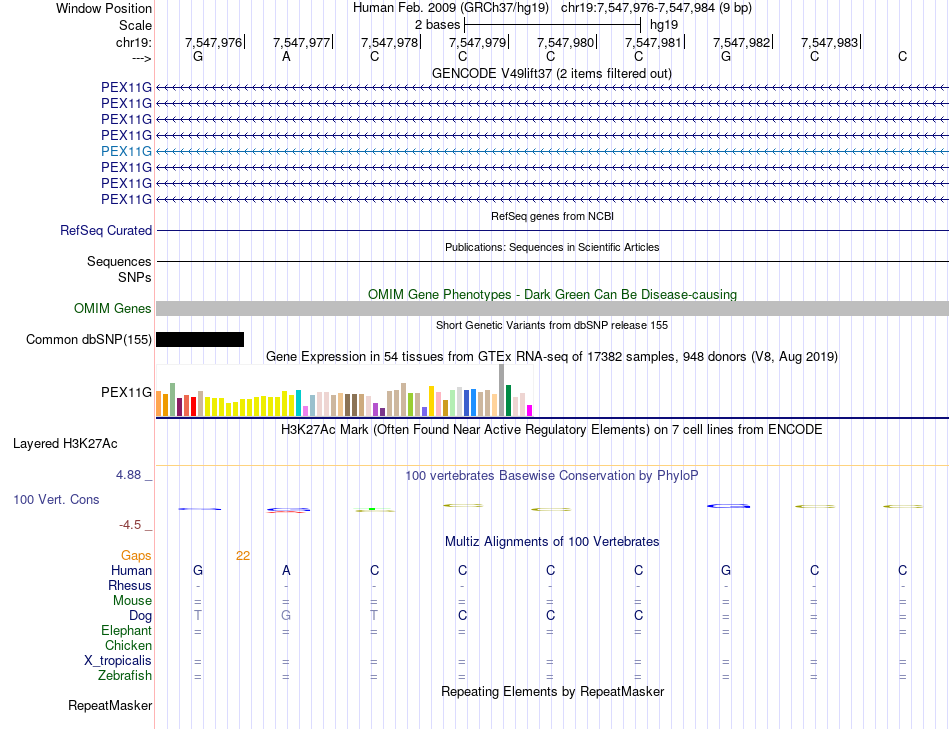Select the X_tropicalis alignment row label

[118, 661]
